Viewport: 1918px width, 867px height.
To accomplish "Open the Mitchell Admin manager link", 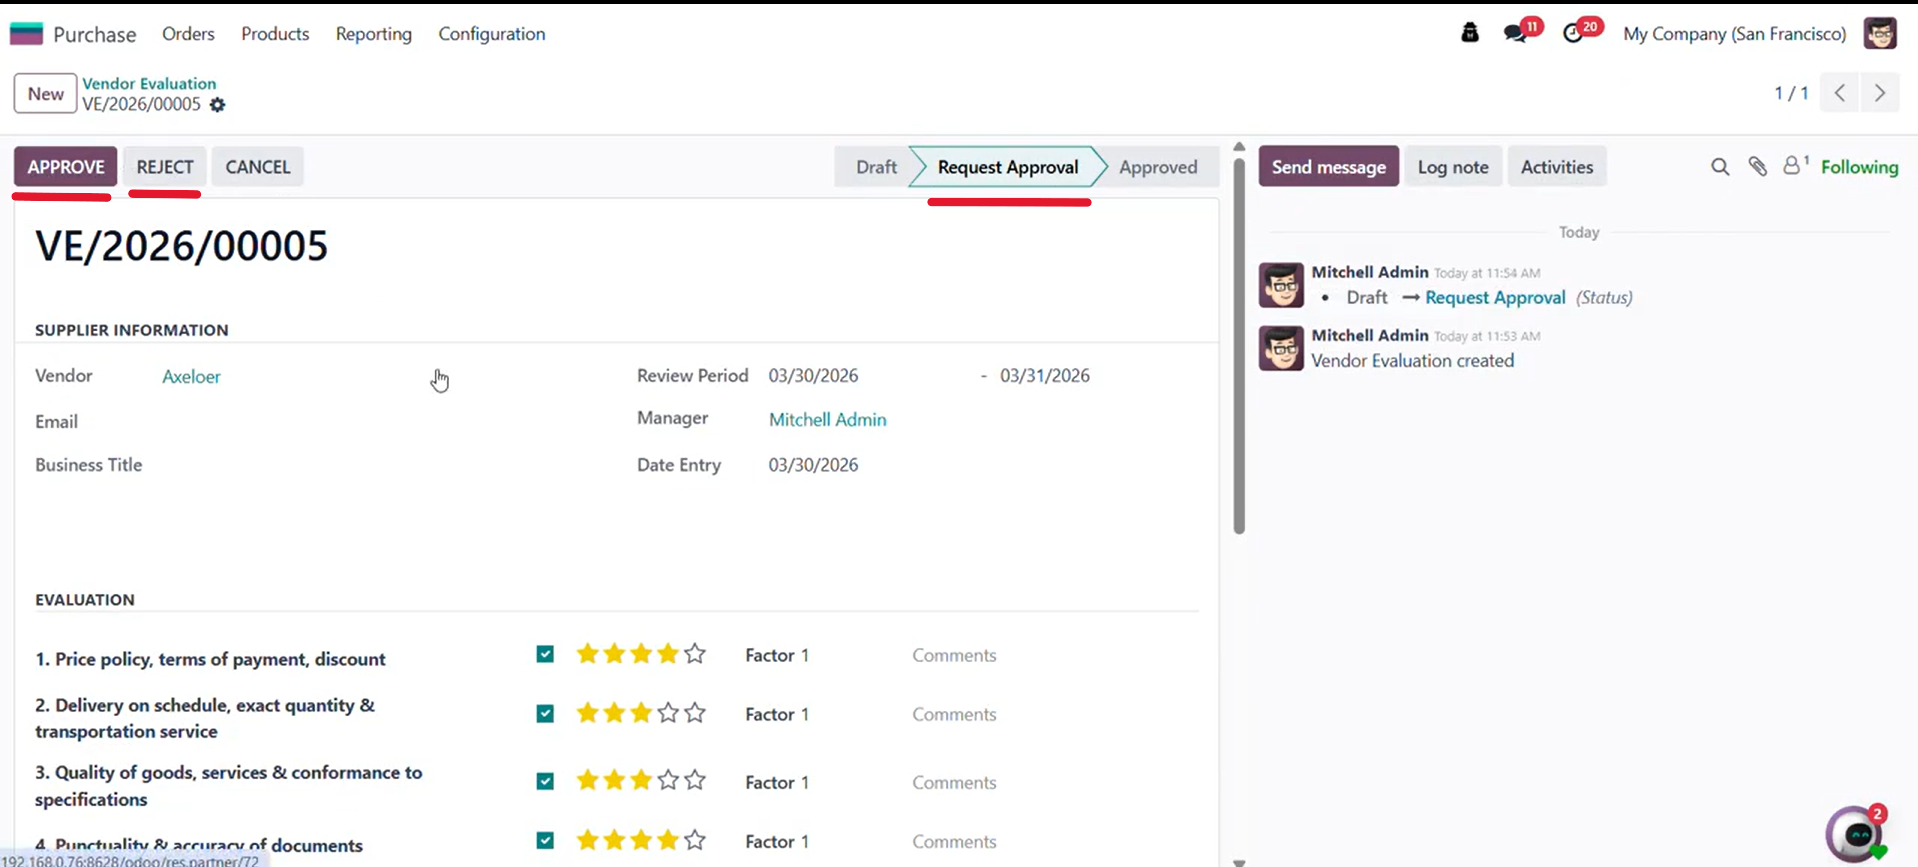I will pos(827,420).
